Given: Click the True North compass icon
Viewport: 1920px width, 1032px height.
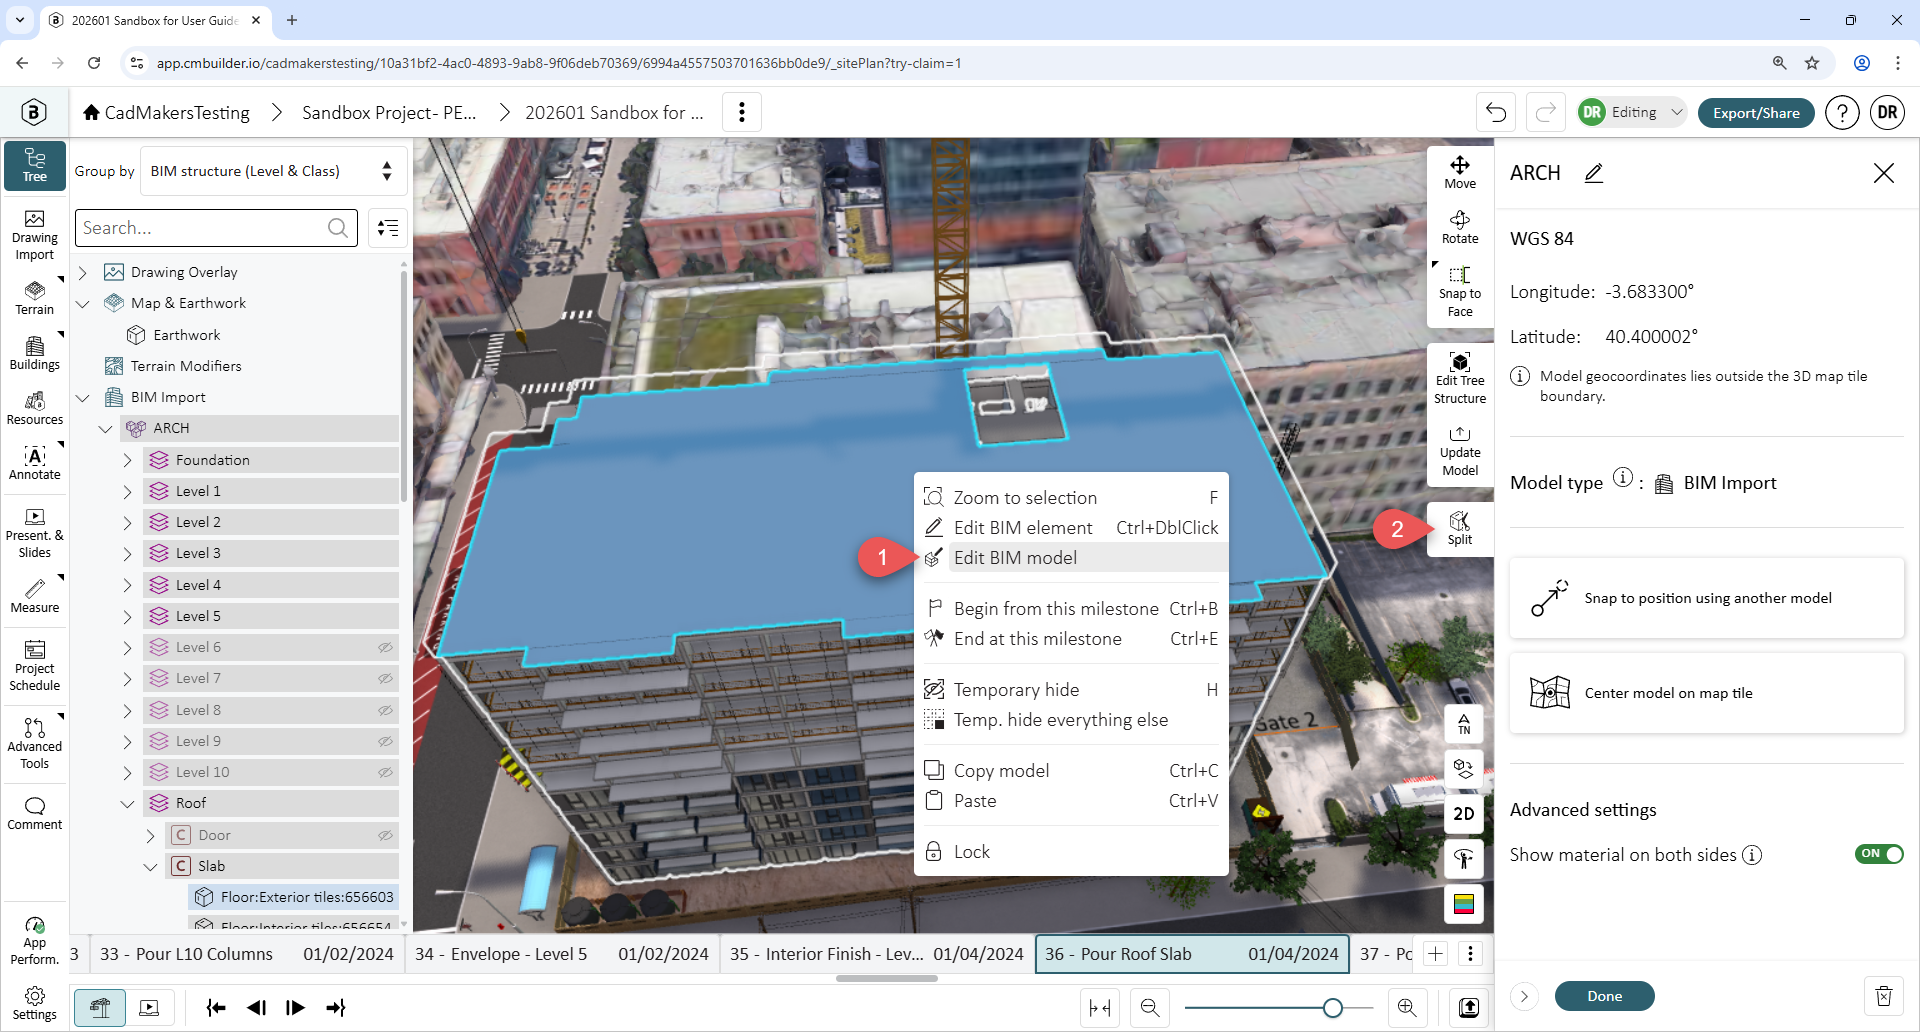Looking at the screenshot, I should click(1464, 724).
